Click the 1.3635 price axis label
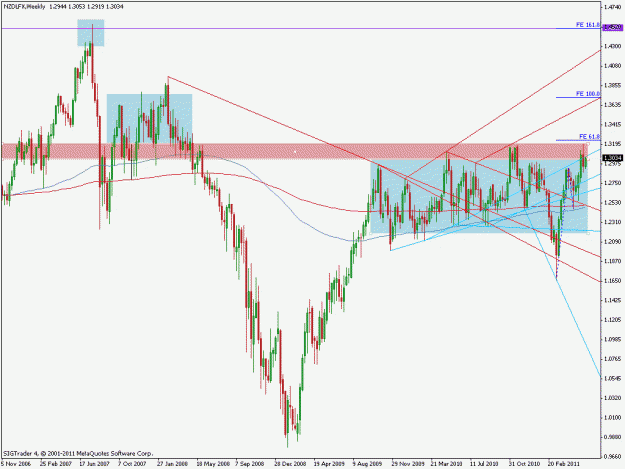 [x=614, y=105]
